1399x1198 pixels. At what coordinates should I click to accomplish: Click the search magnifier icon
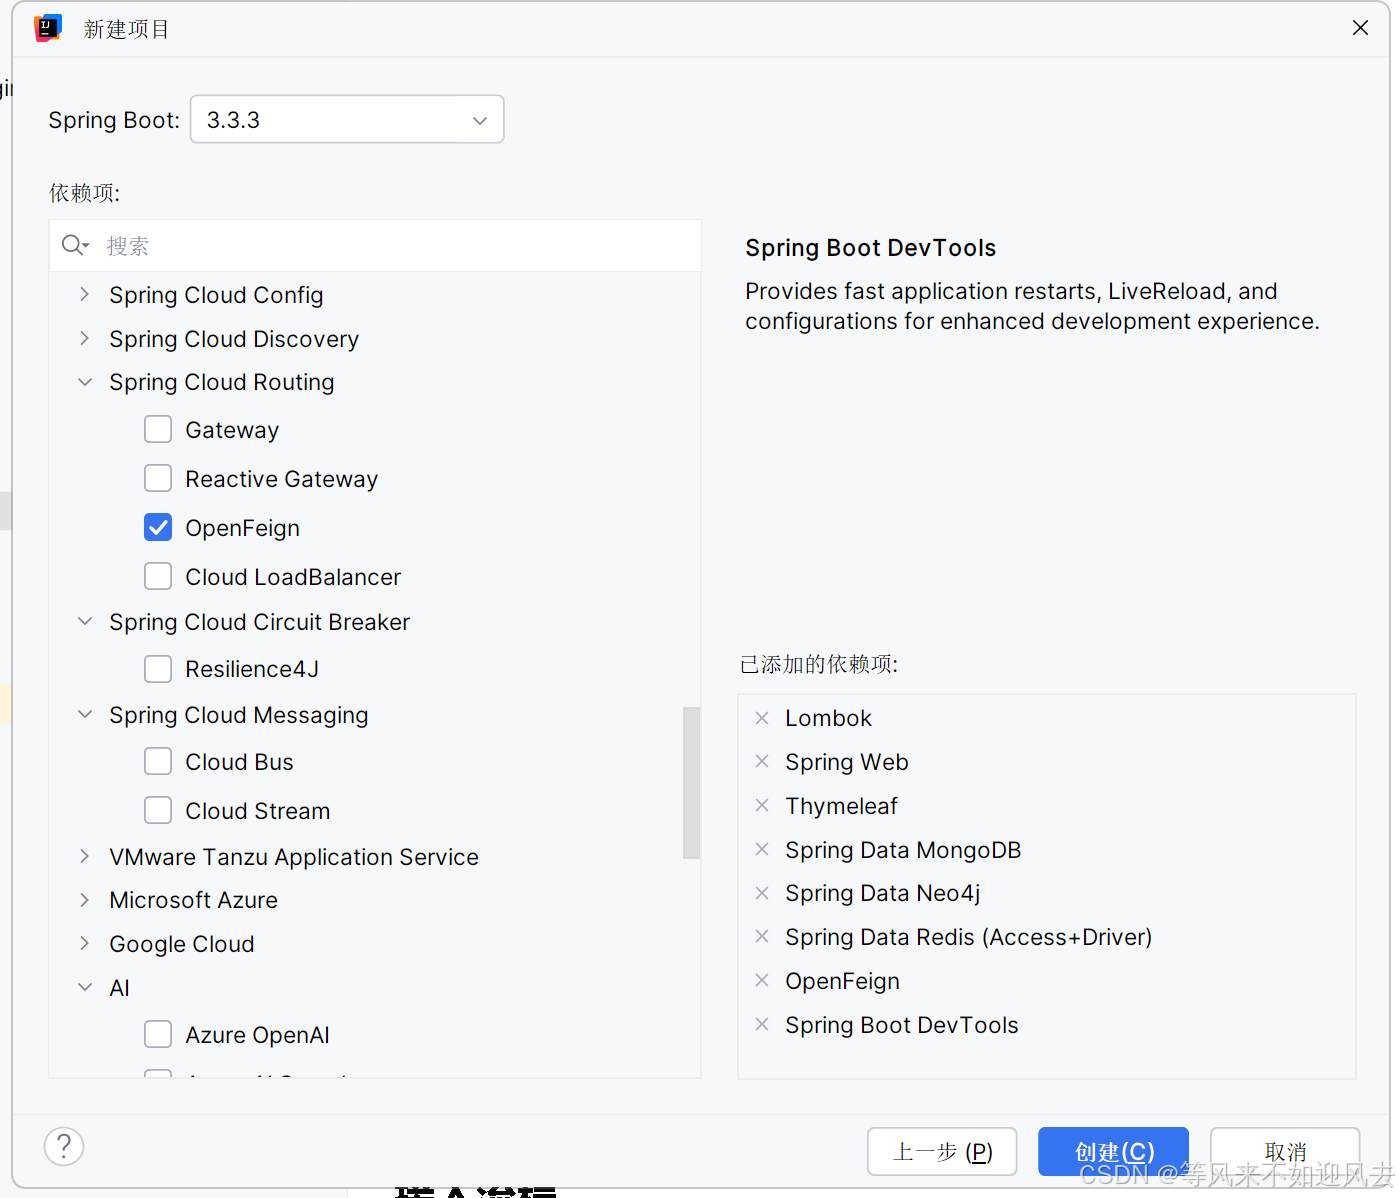pos(74,245)
